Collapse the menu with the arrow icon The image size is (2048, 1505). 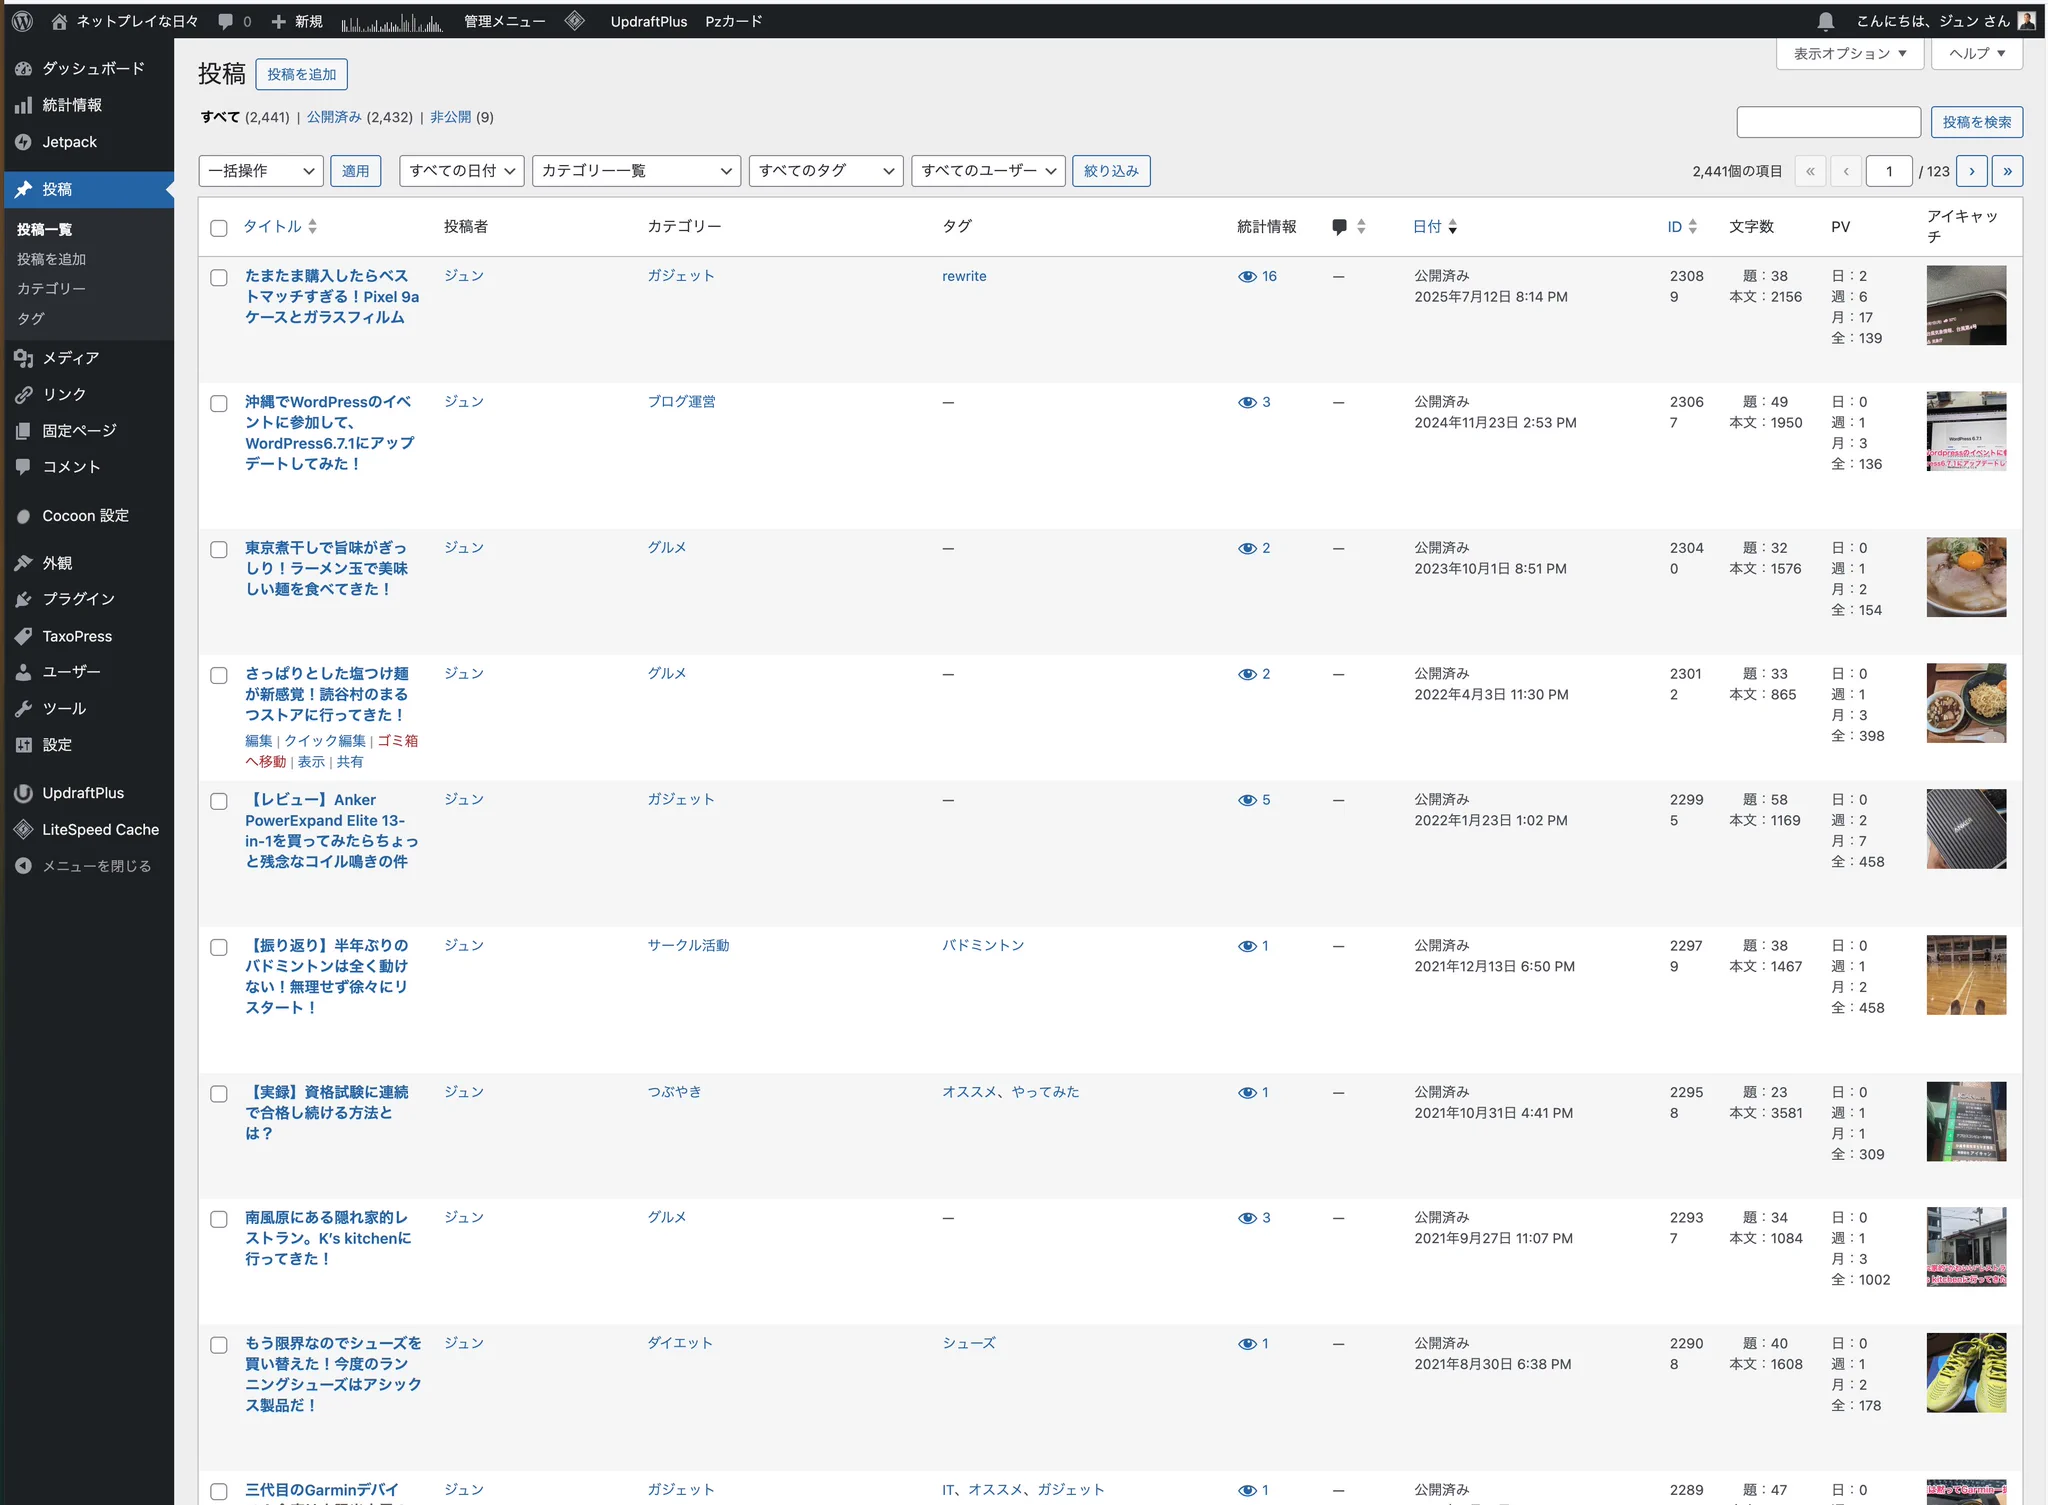click(x=24, y=866)
